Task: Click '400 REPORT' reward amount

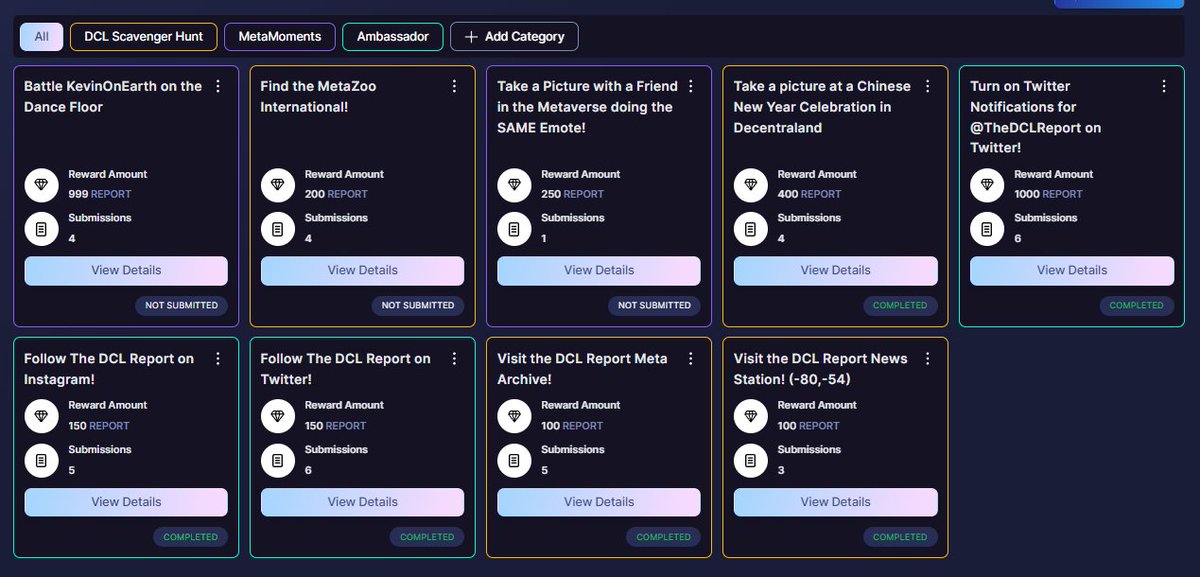Action: click(x=809, y=194)
